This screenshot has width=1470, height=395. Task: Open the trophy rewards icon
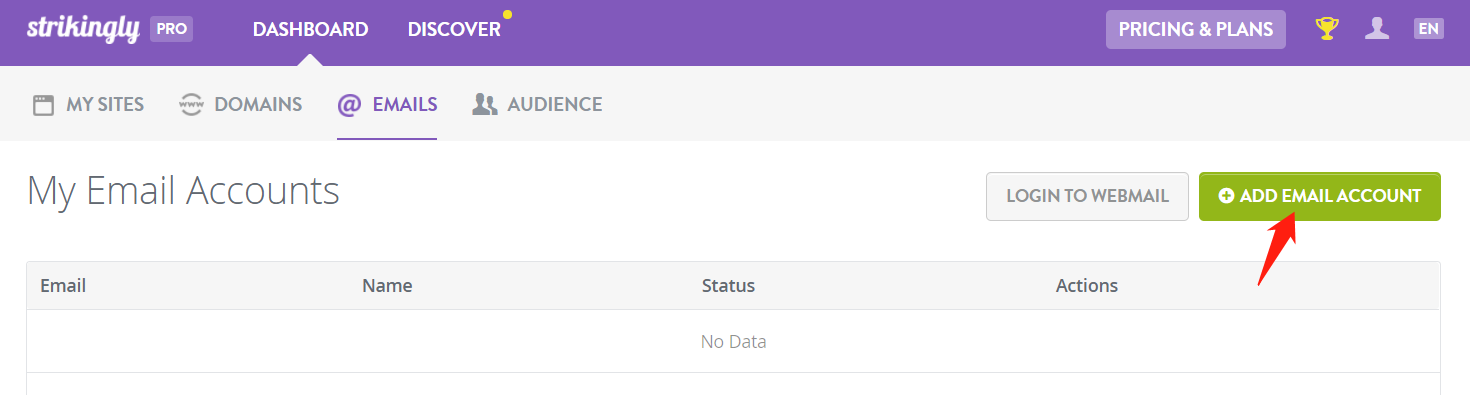(1327, 29)
